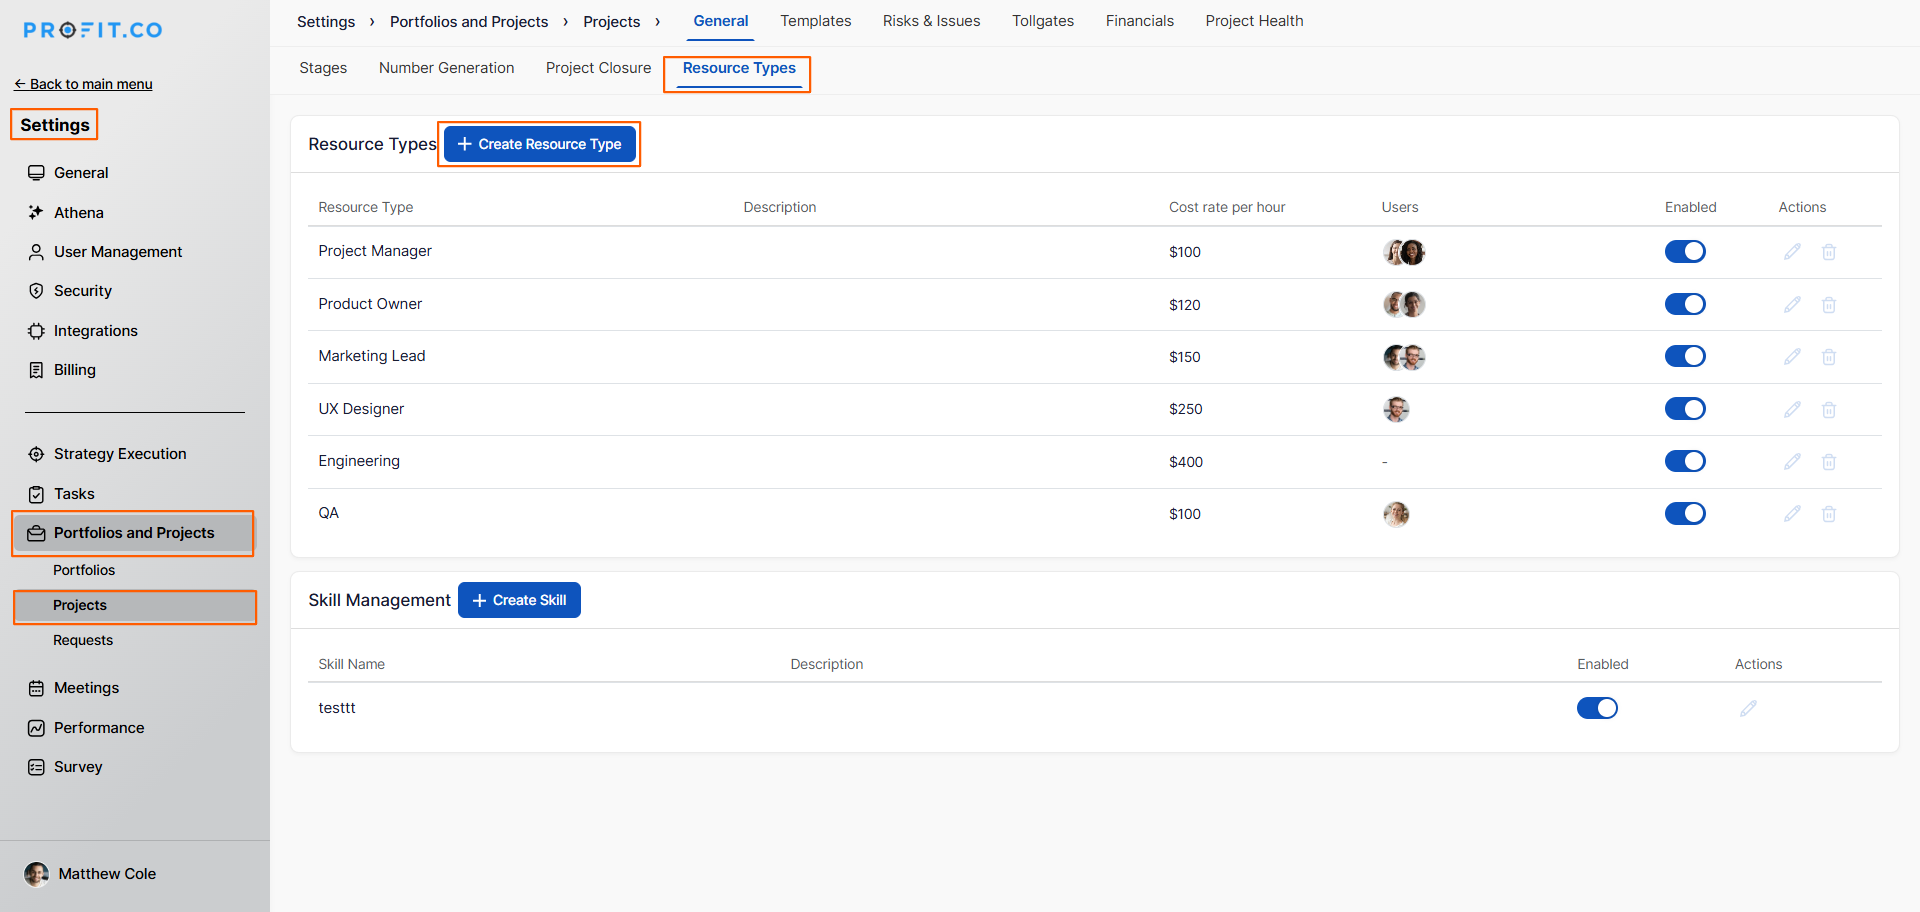Click Matthew Cole's profile avatar
Viewport: 1920px width, 912px height.
click(x=37, y=874)
